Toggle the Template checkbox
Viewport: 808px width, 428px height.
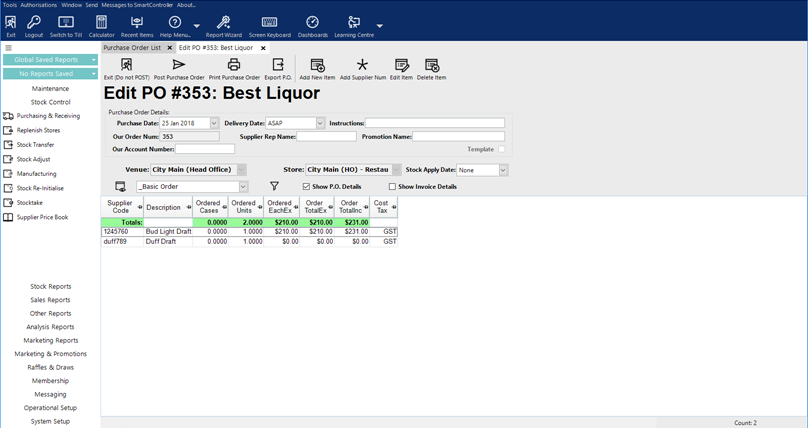tap(502, 149)
